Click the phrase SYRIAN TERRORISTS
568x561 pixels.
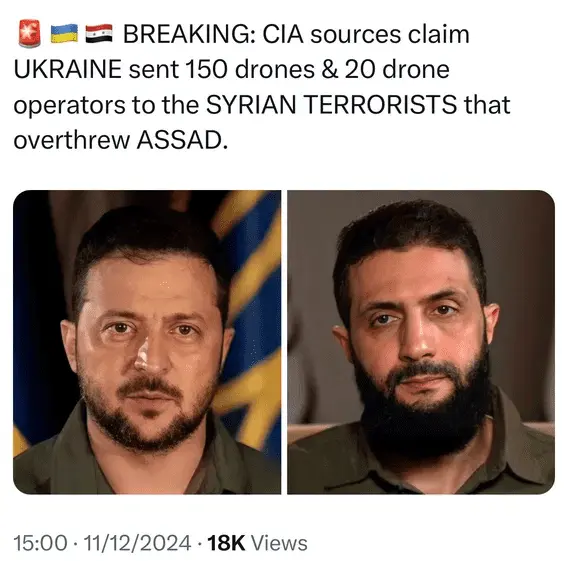pos(332,105)
